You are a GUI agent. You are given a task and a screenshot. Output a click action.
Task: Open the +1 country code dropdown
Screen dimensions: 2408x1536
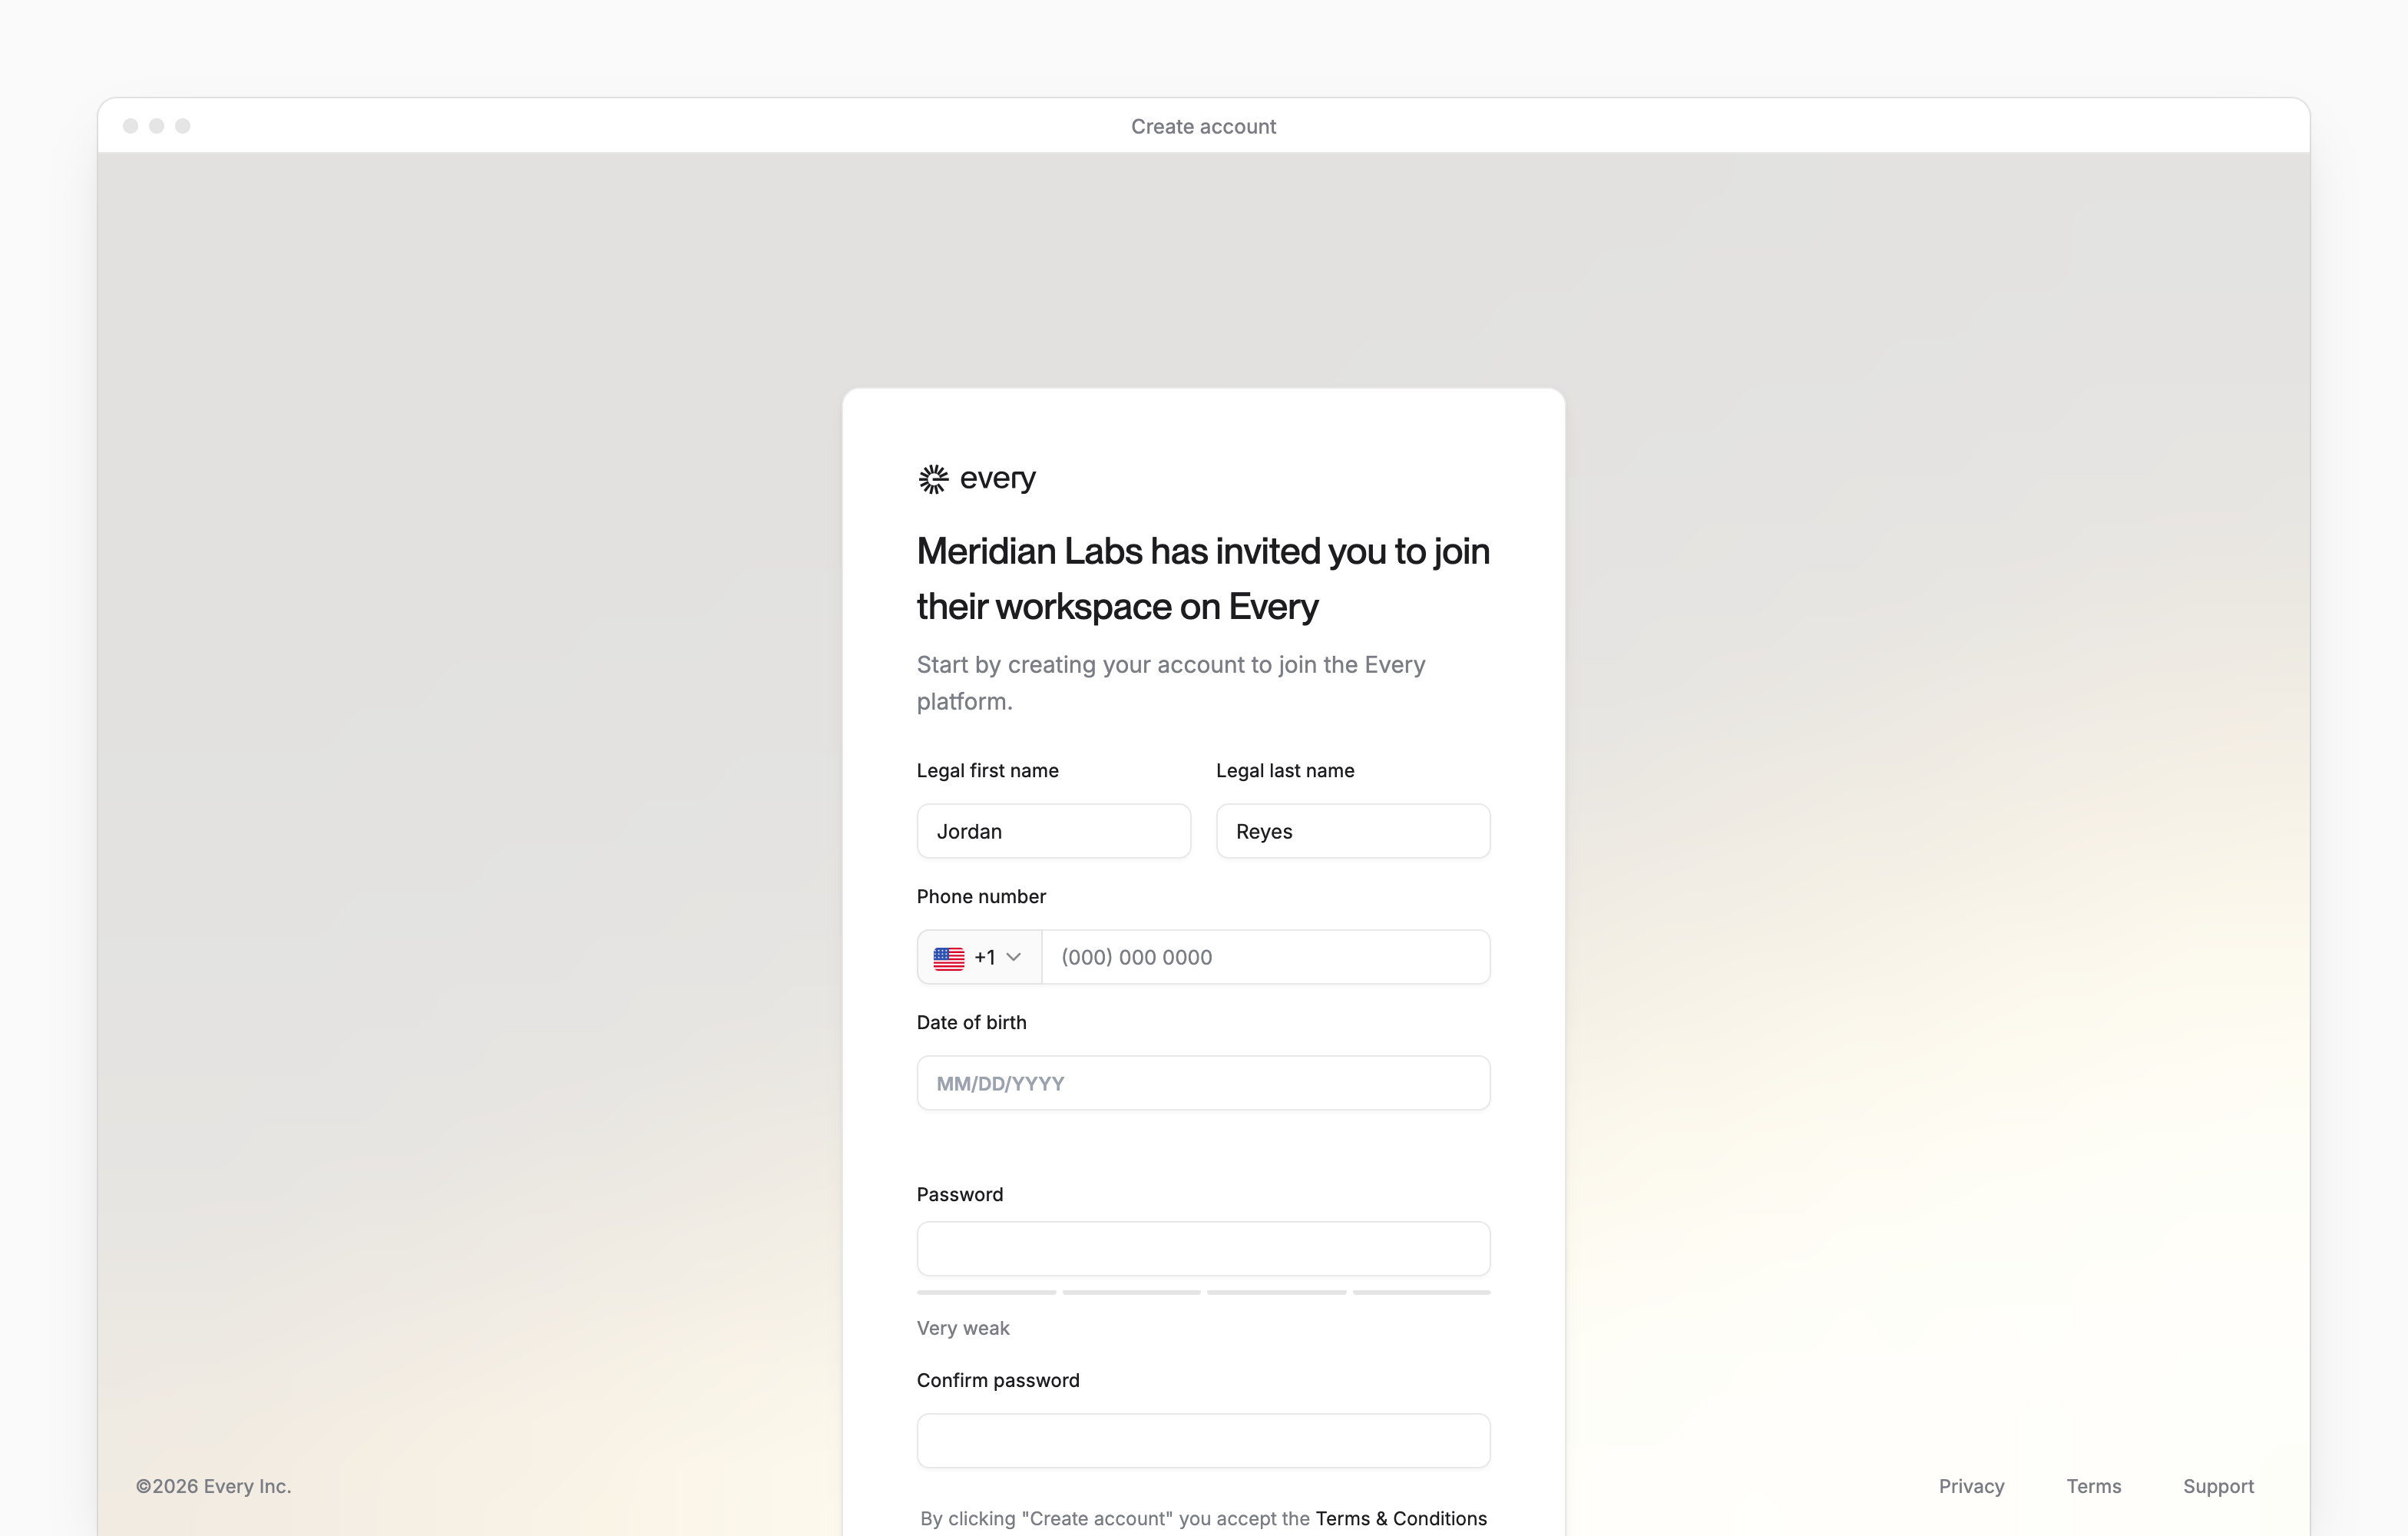click(x=979, y=957)
